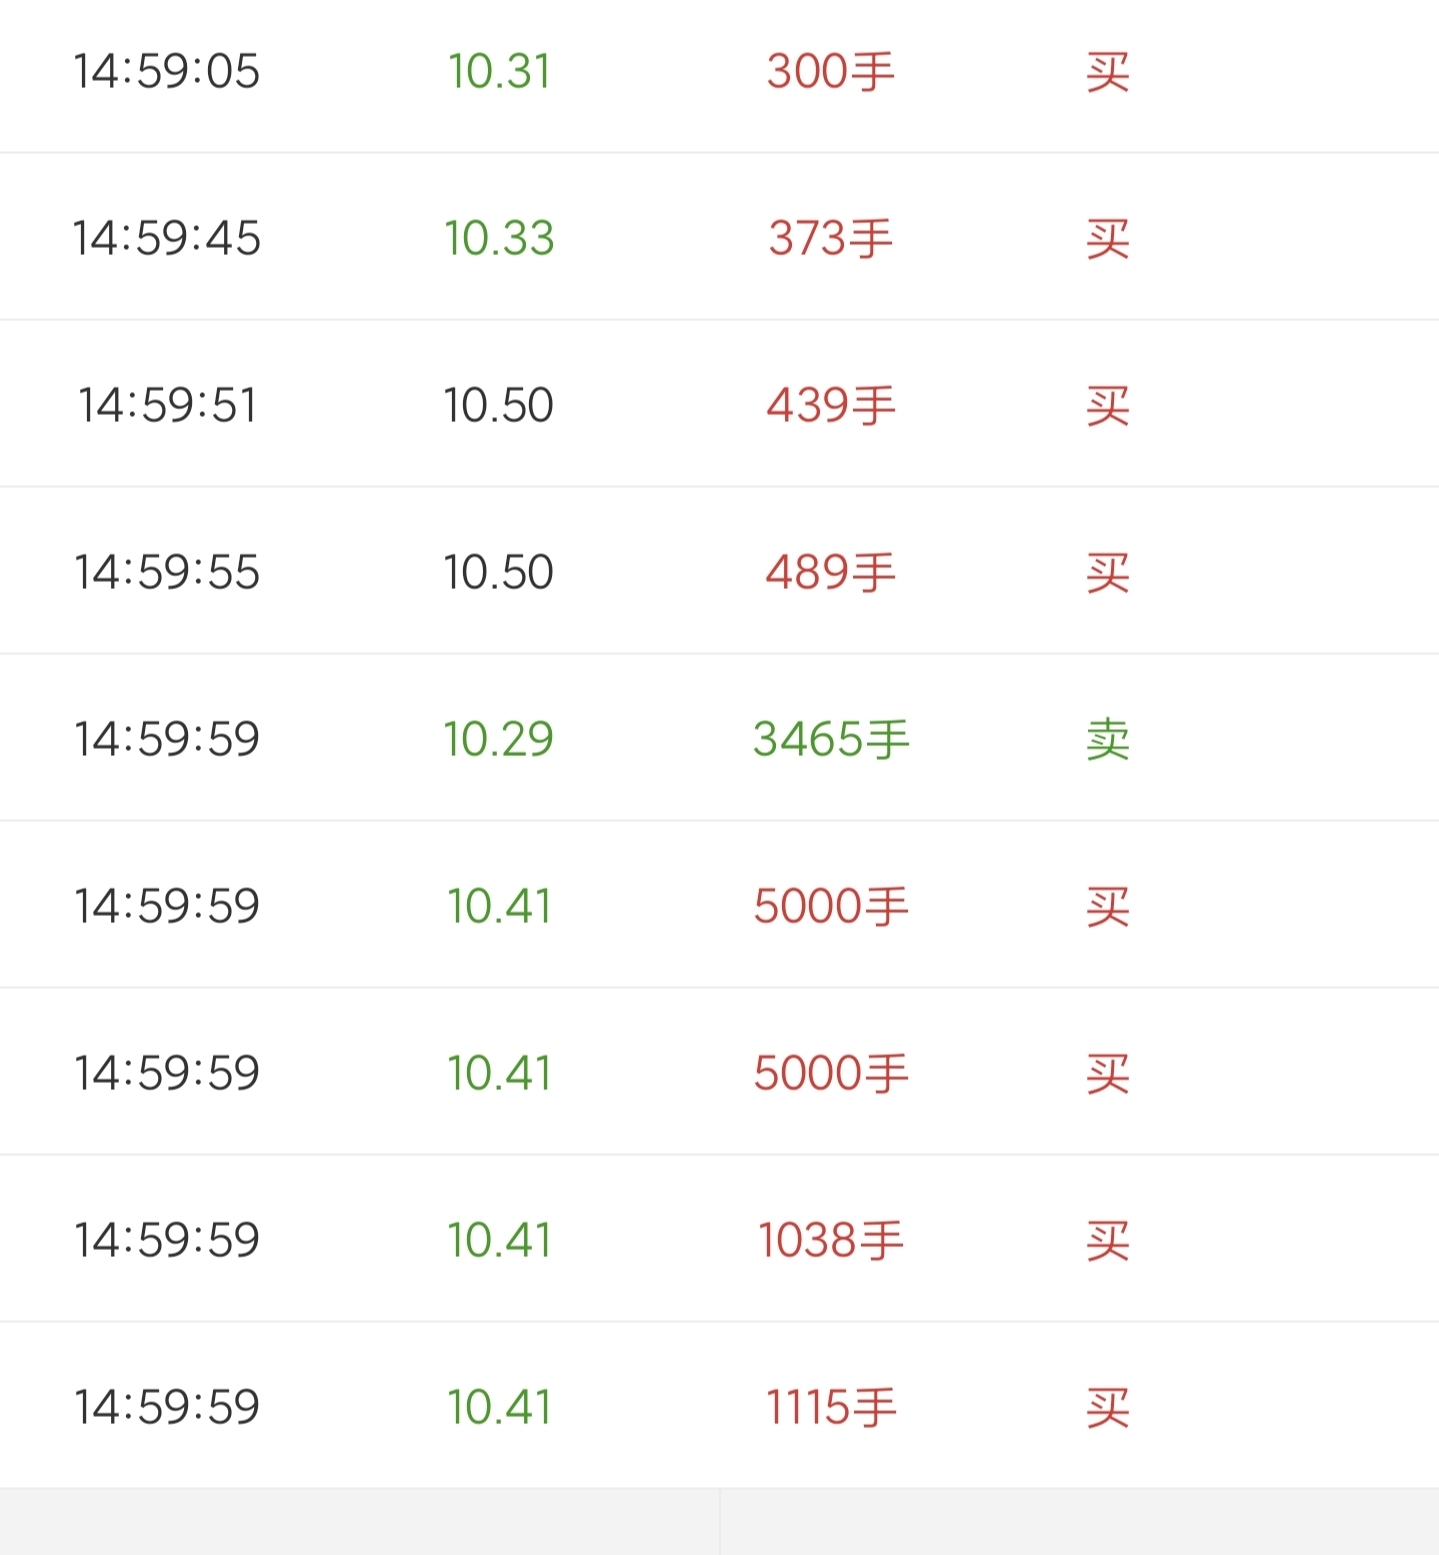Image resolution: width=1439 pixels, height=1555 pixels.
Task: Tap the 买 label beside 439手
Action: click(1108, 406)
